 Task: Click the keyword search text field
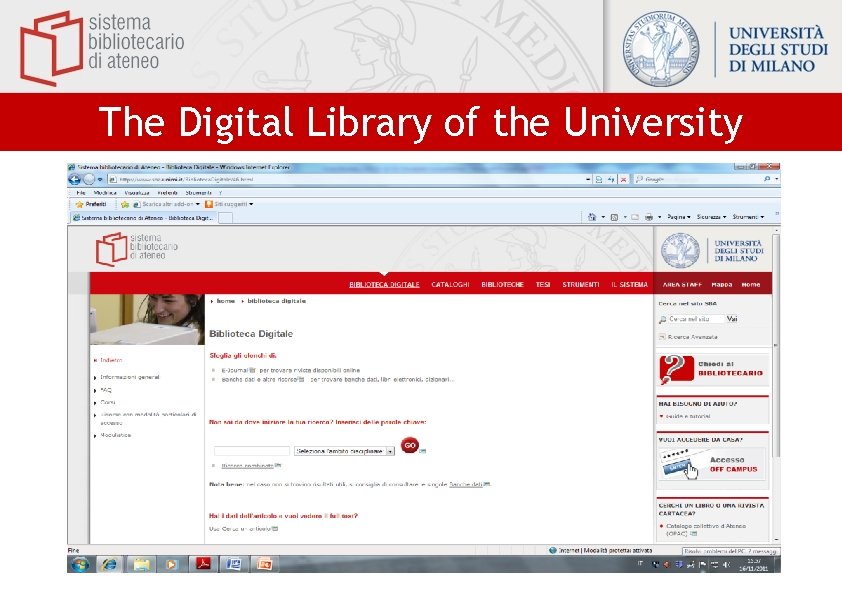(251, 451)
